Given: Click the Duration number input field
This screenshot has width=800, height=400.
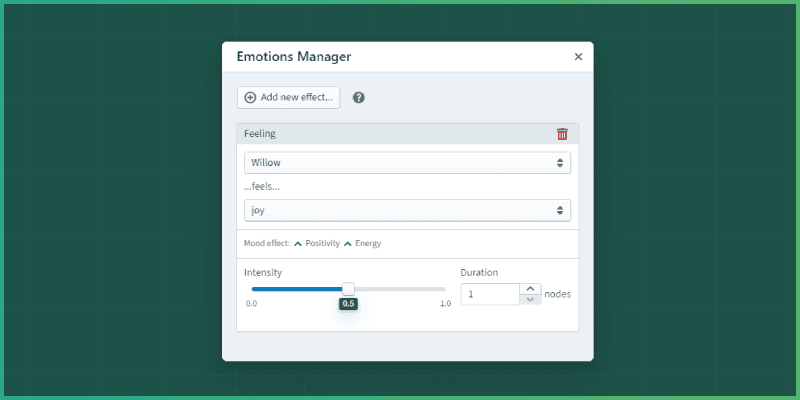Looking at the screenshot, I should coord(490,294).
